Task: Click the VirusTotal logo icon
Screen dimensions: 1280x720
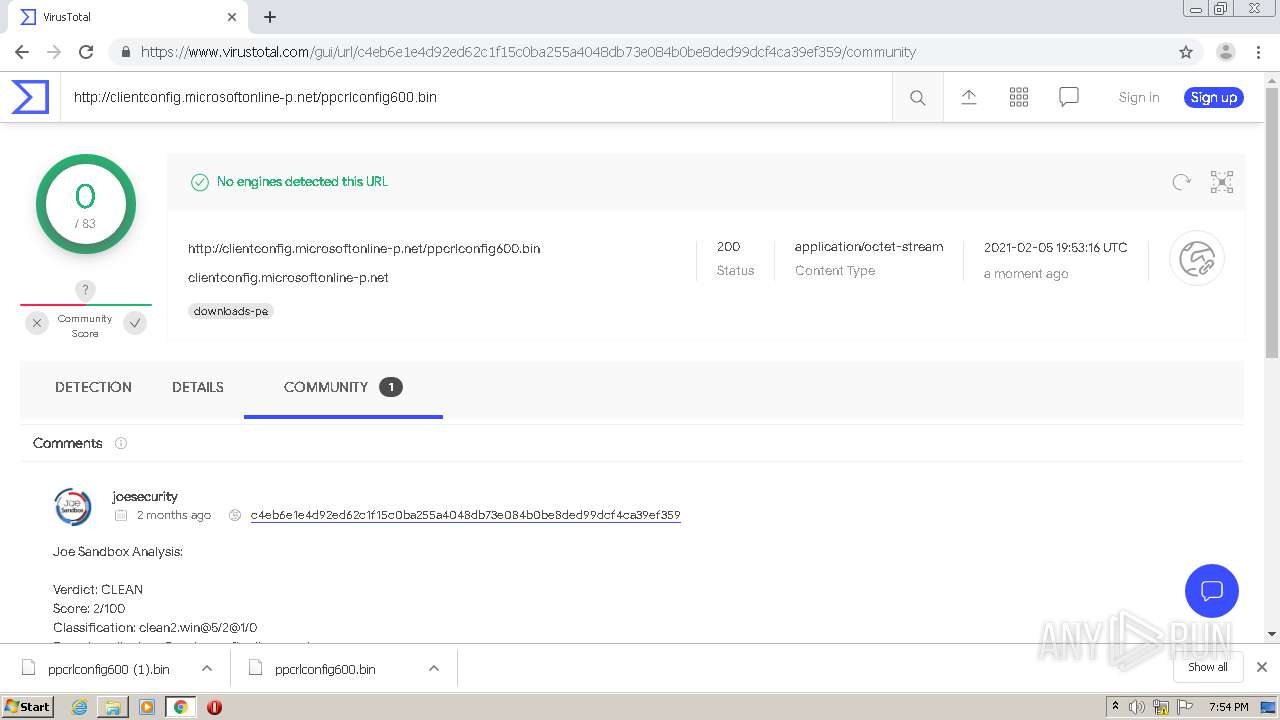Action: (x=30, y=97)
